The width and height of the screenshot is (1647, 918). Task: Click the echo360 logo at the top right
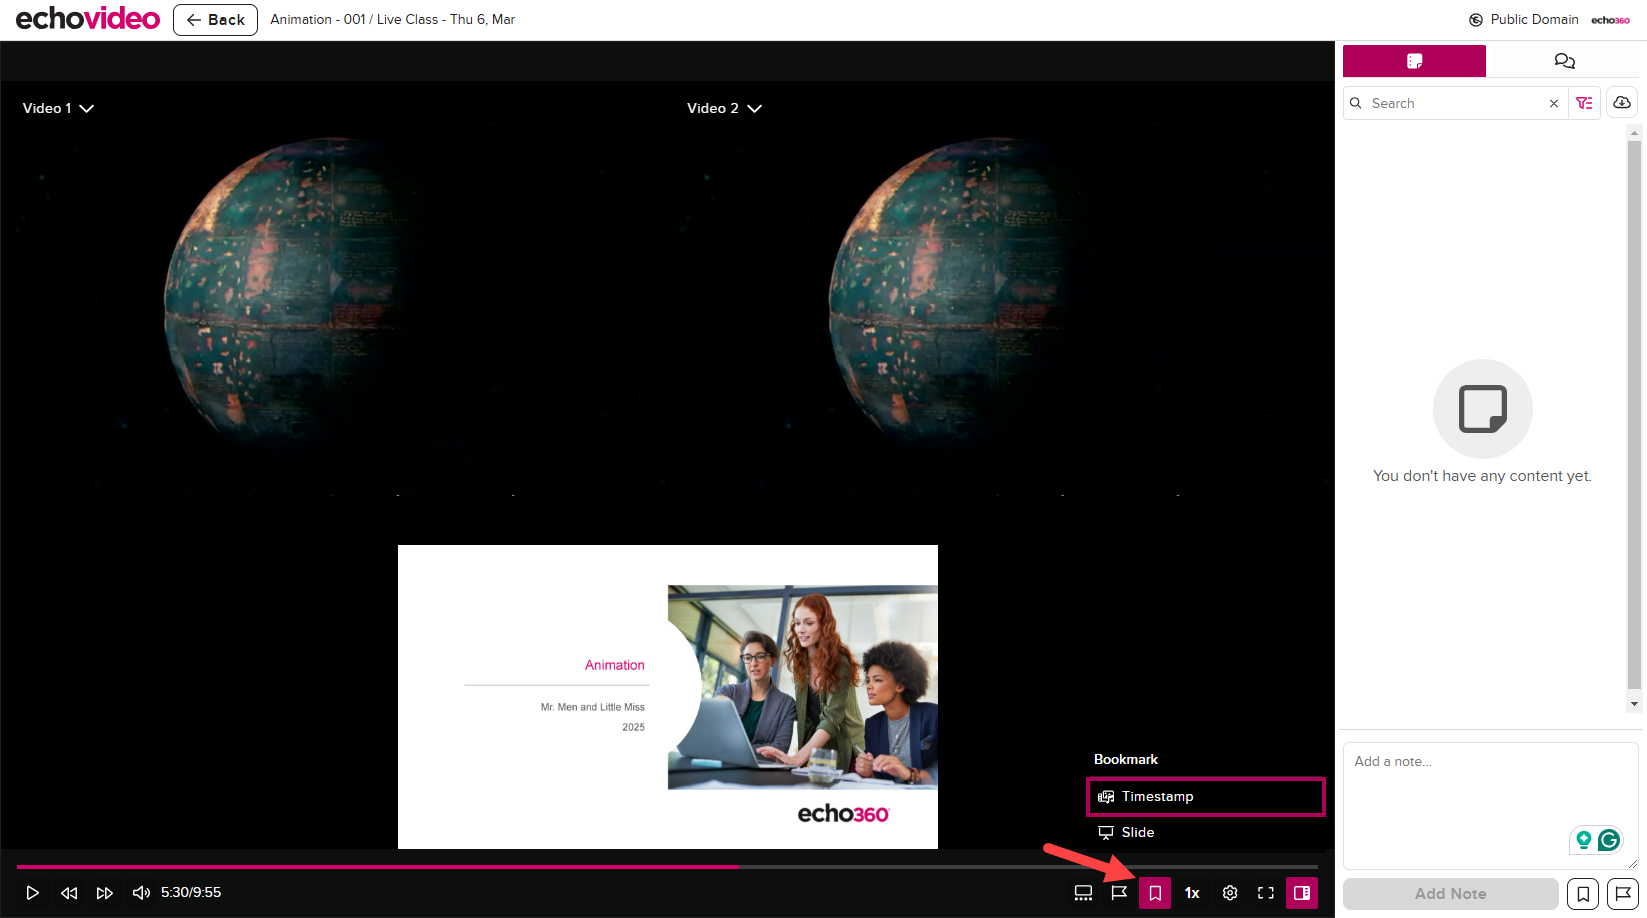click(1610, 20)
